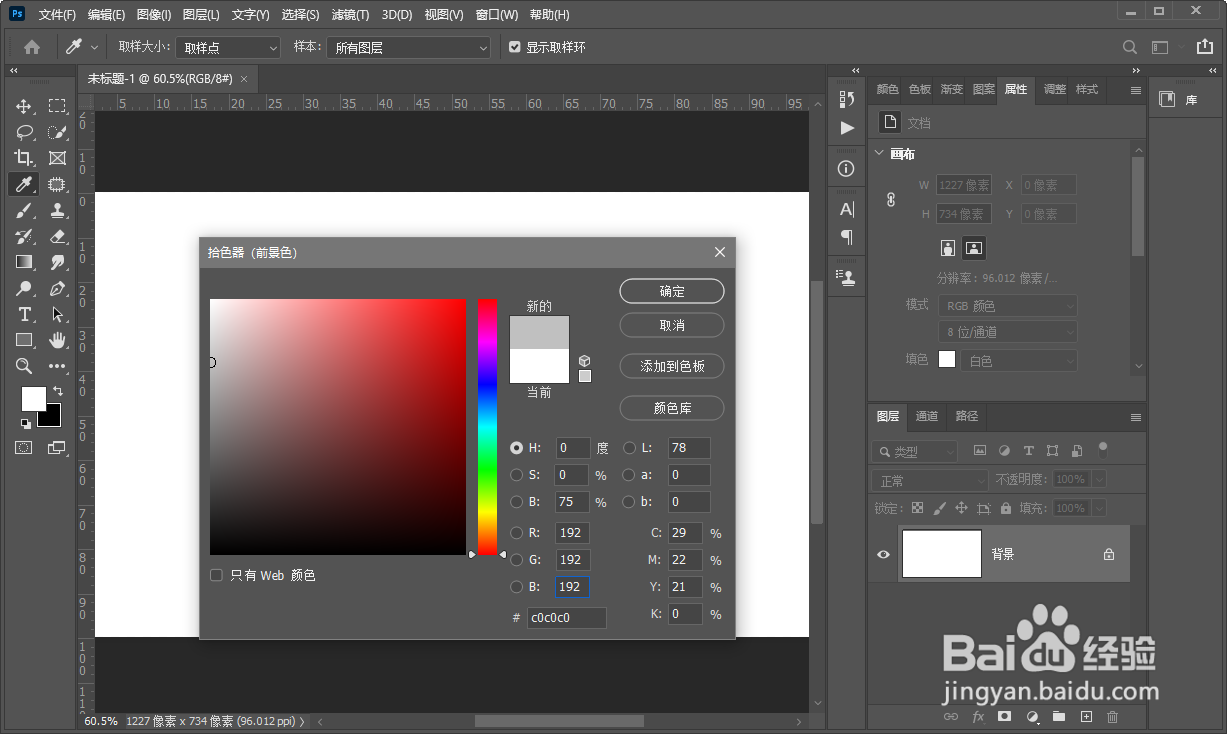Select the a radio button
The height and width of the screenshot is (734, 1227).
point(630,475)
